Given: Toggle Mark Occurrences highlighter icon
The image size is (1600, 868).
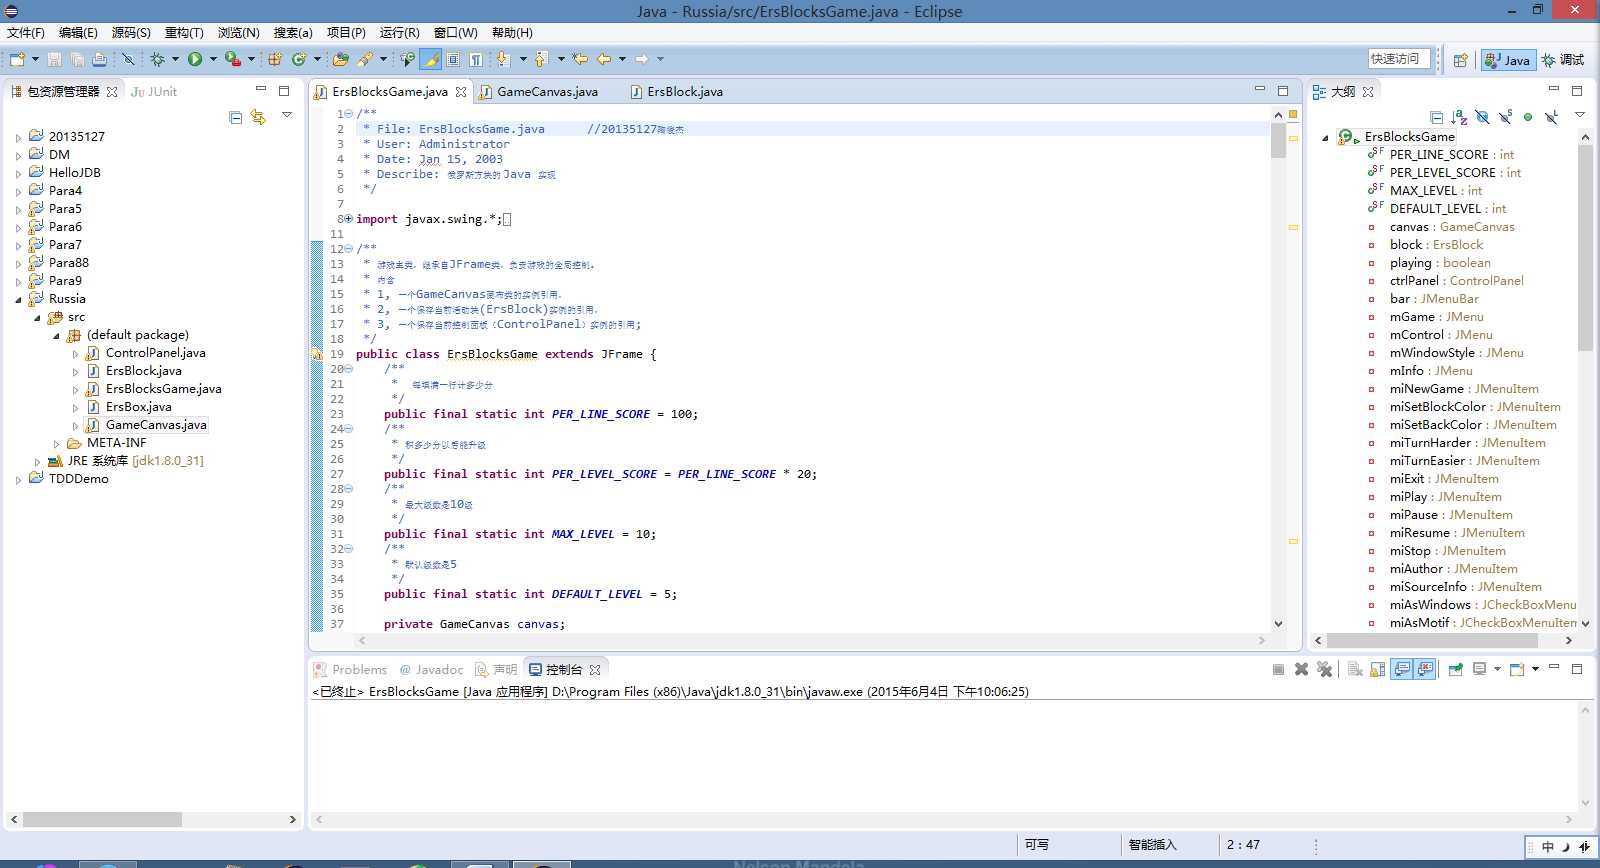Looking at the screenshot, I should [431, 60].
